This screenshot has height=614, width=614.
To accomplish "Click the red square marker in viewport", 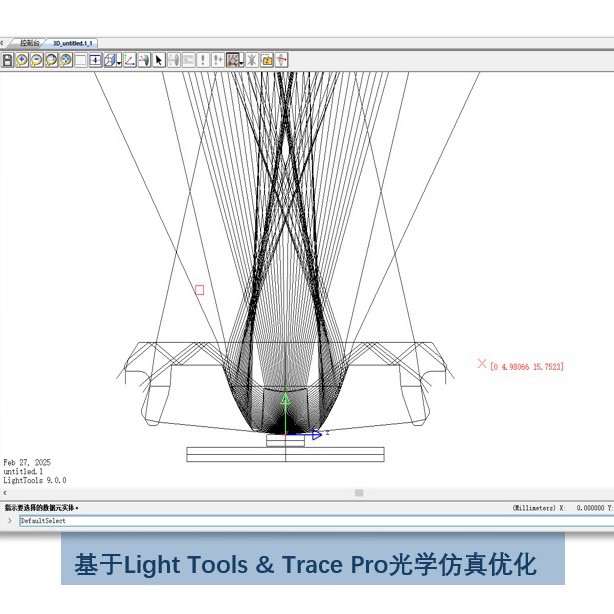I will [199, 290].
